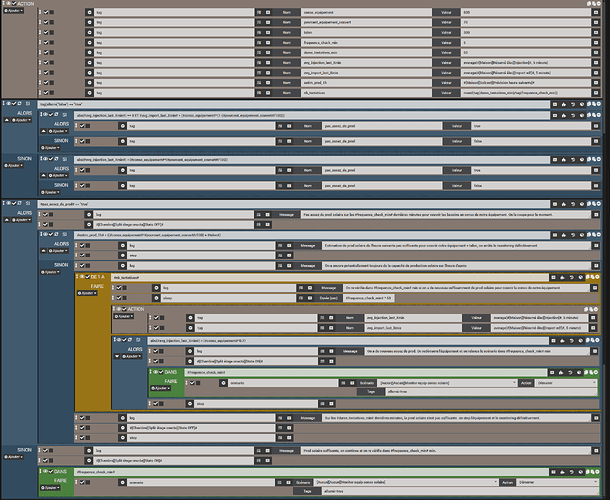Click action-select icon left of sleep command
Viewport: 610px width, 500px height.
[x=156, y=298]
